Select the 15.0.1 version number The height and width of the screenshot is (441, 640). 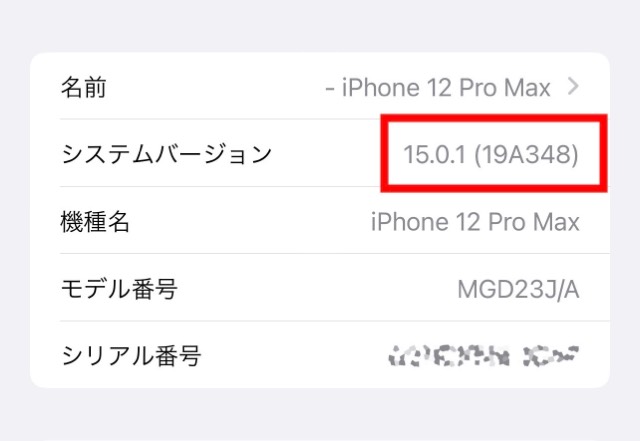tap(434, 155)
